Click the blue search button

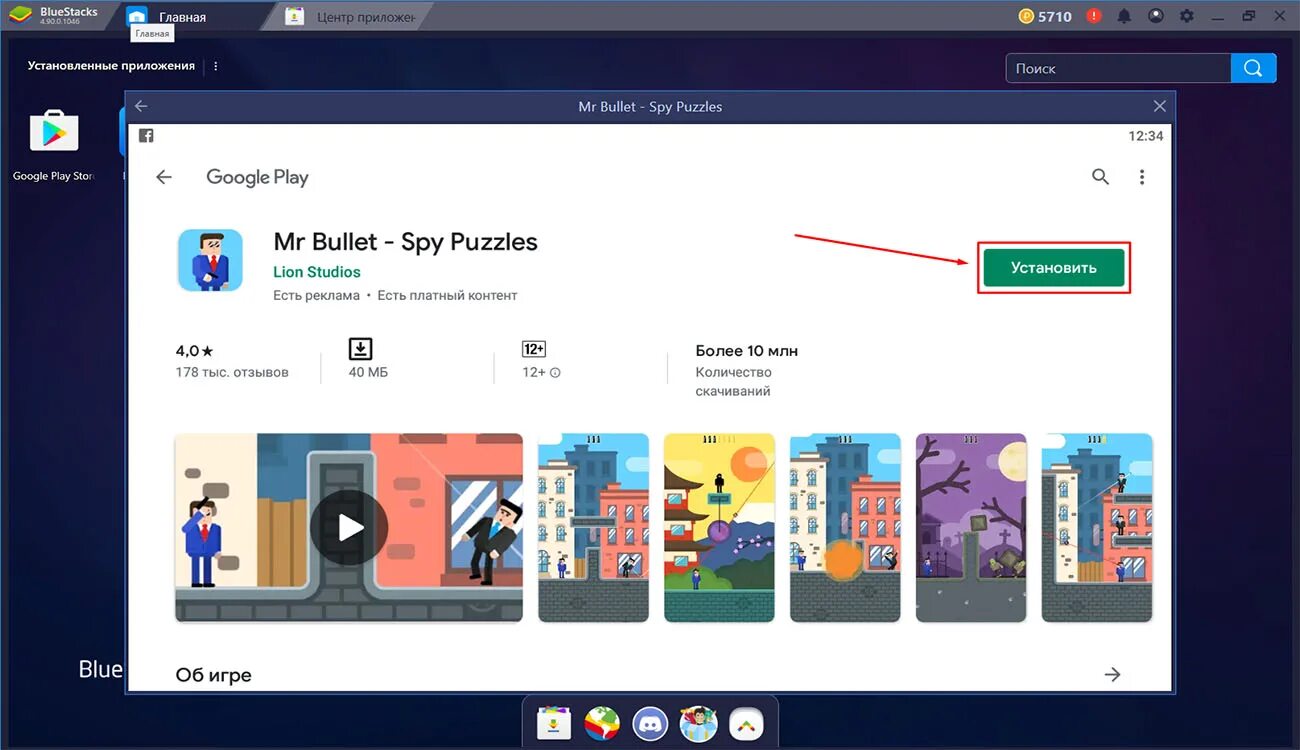(1254, 68)
